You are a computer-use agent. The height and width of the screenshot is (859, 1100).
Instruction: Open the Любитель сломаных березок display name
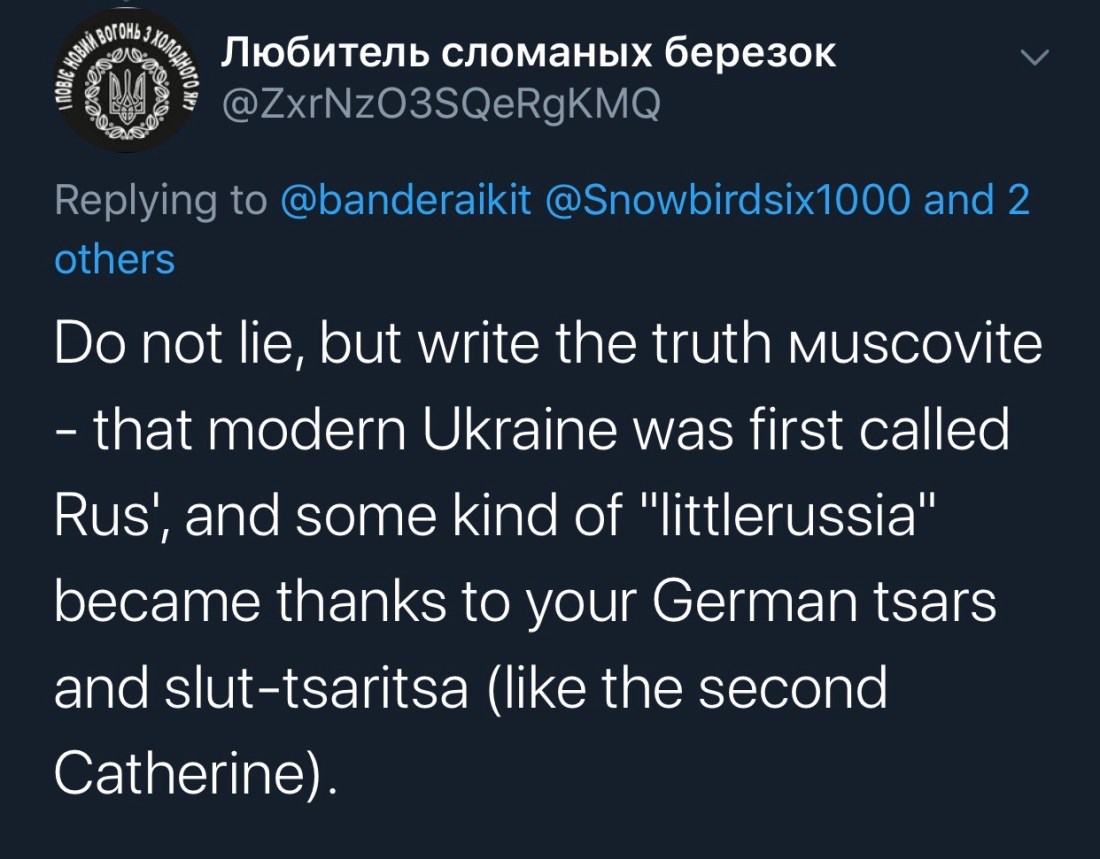(528, 53)
